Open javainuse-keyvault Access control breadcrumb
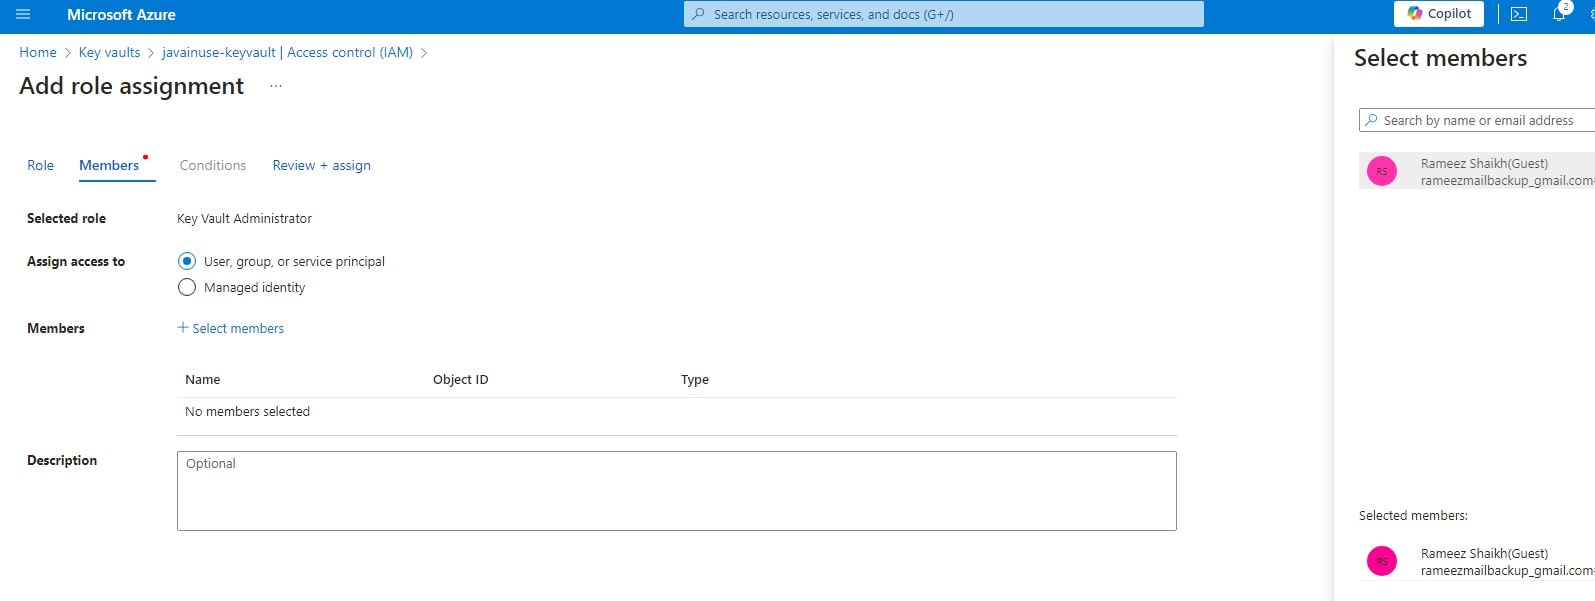 [x=287, y=52]
